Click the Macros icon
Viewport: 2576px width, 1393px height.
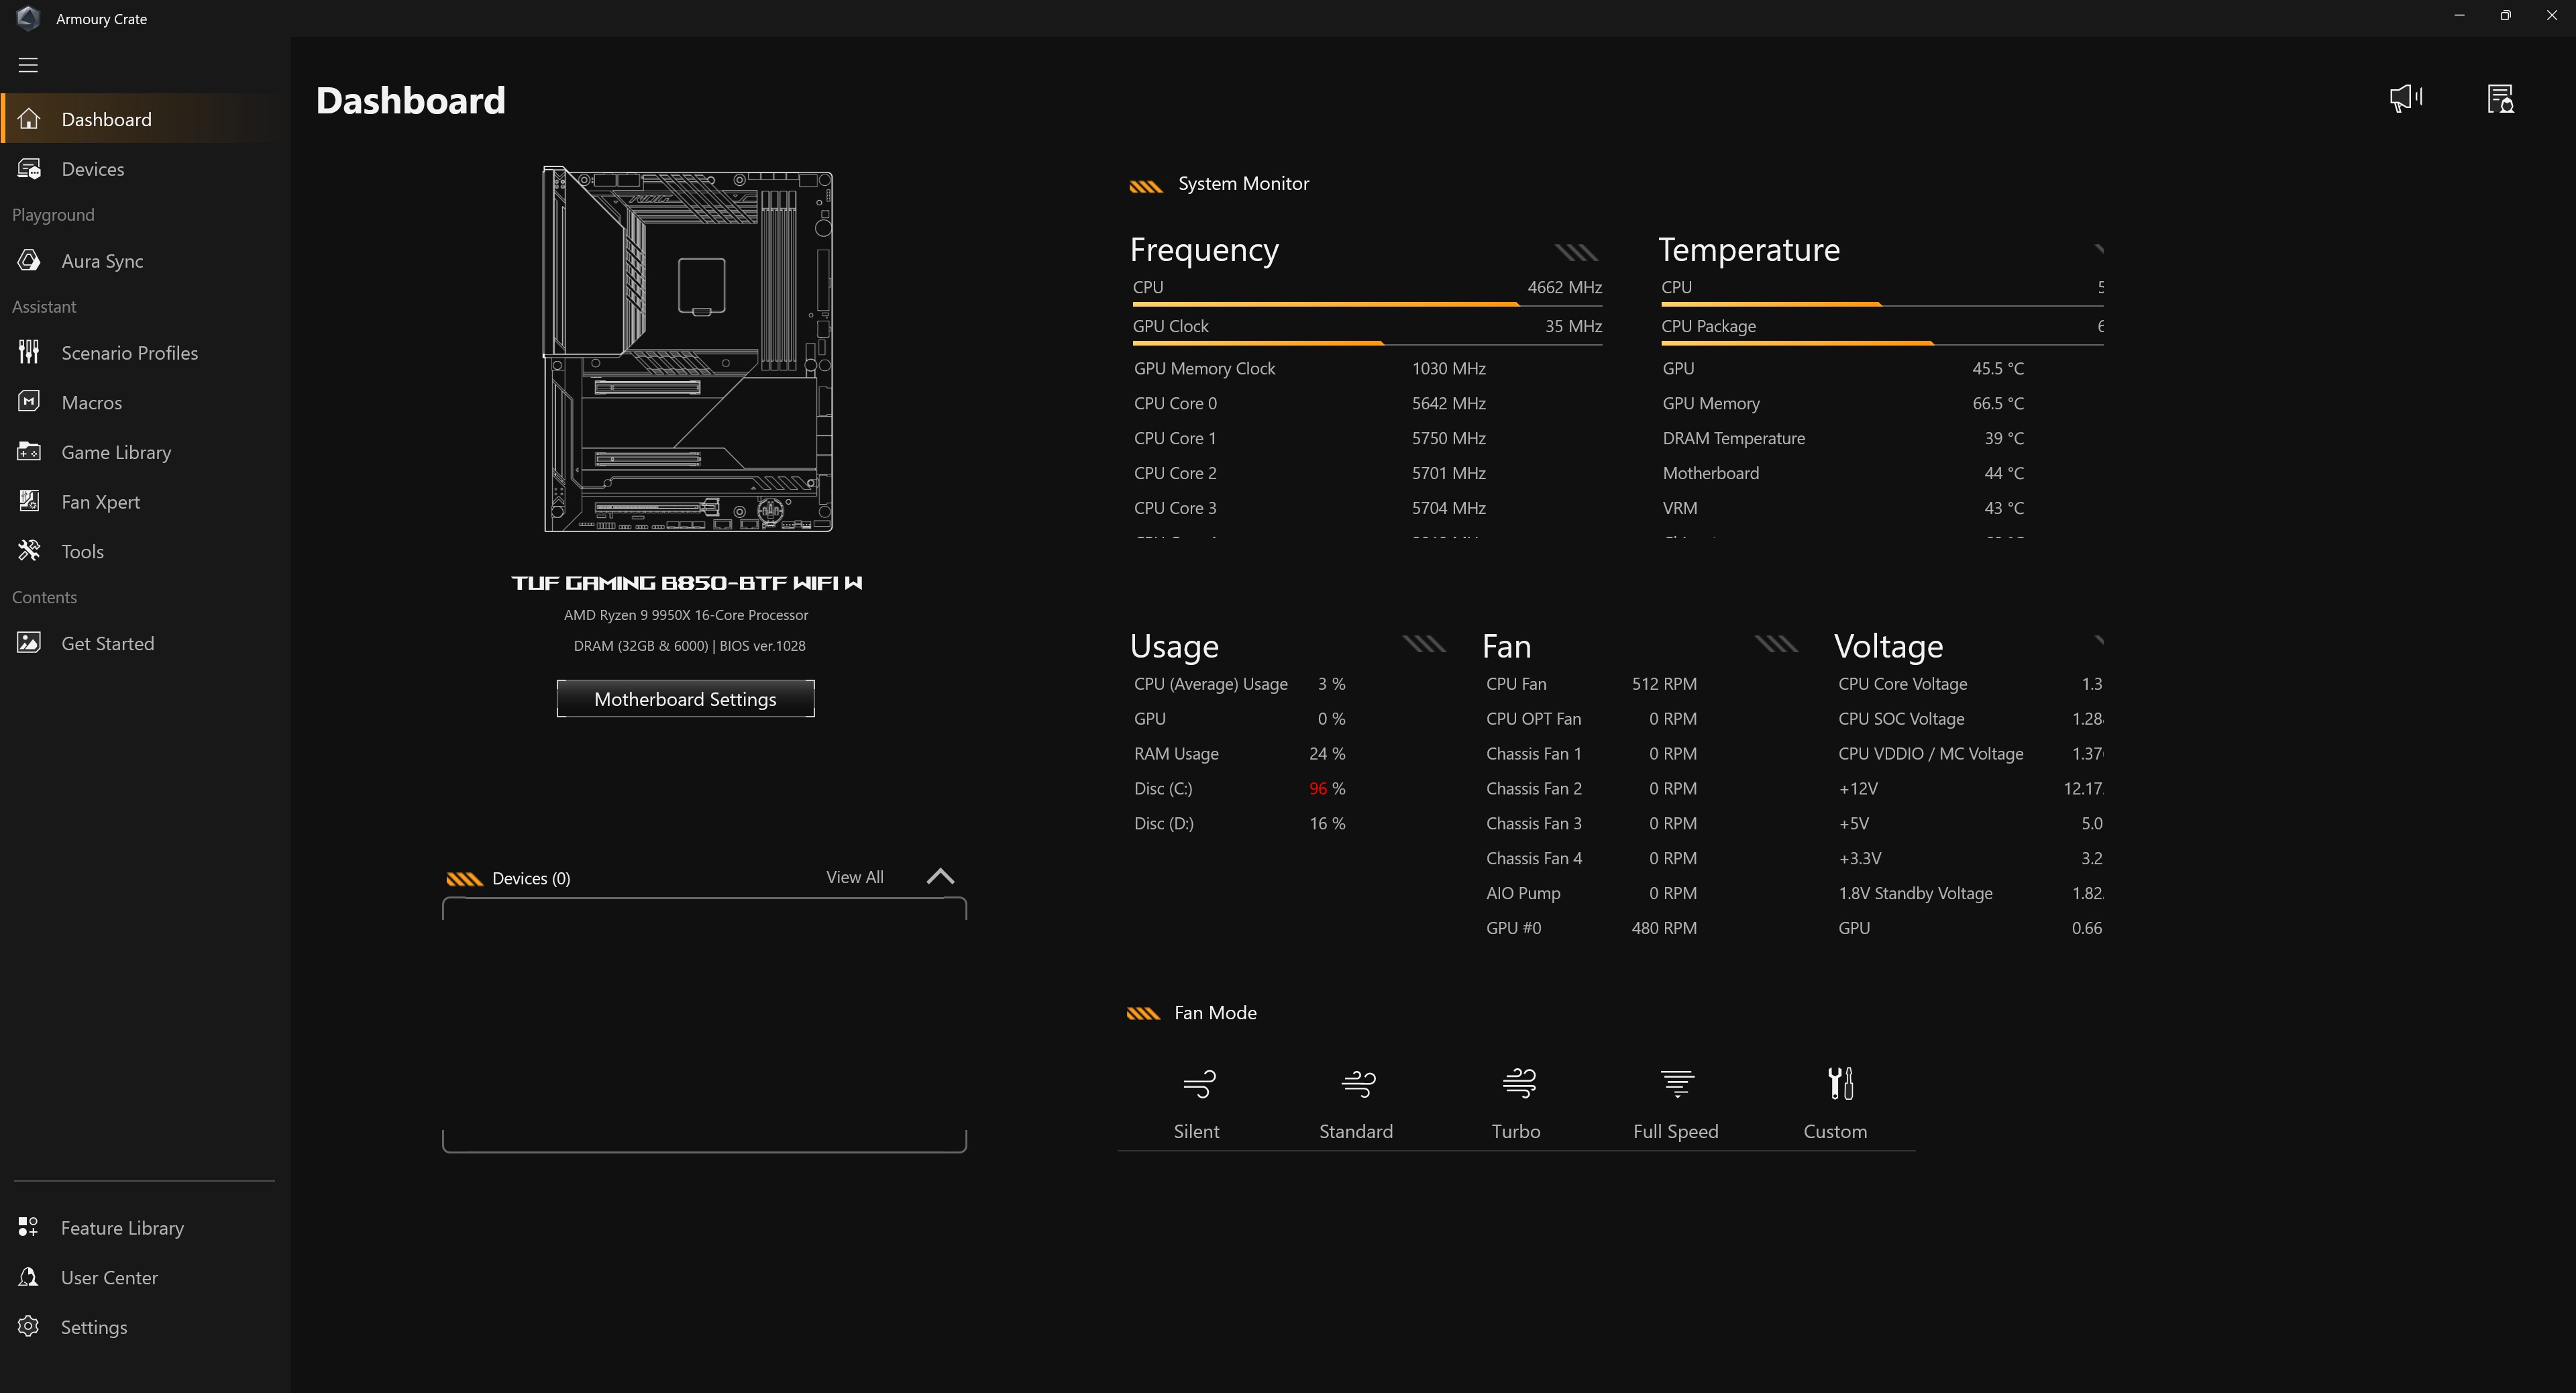click(29, 402)
